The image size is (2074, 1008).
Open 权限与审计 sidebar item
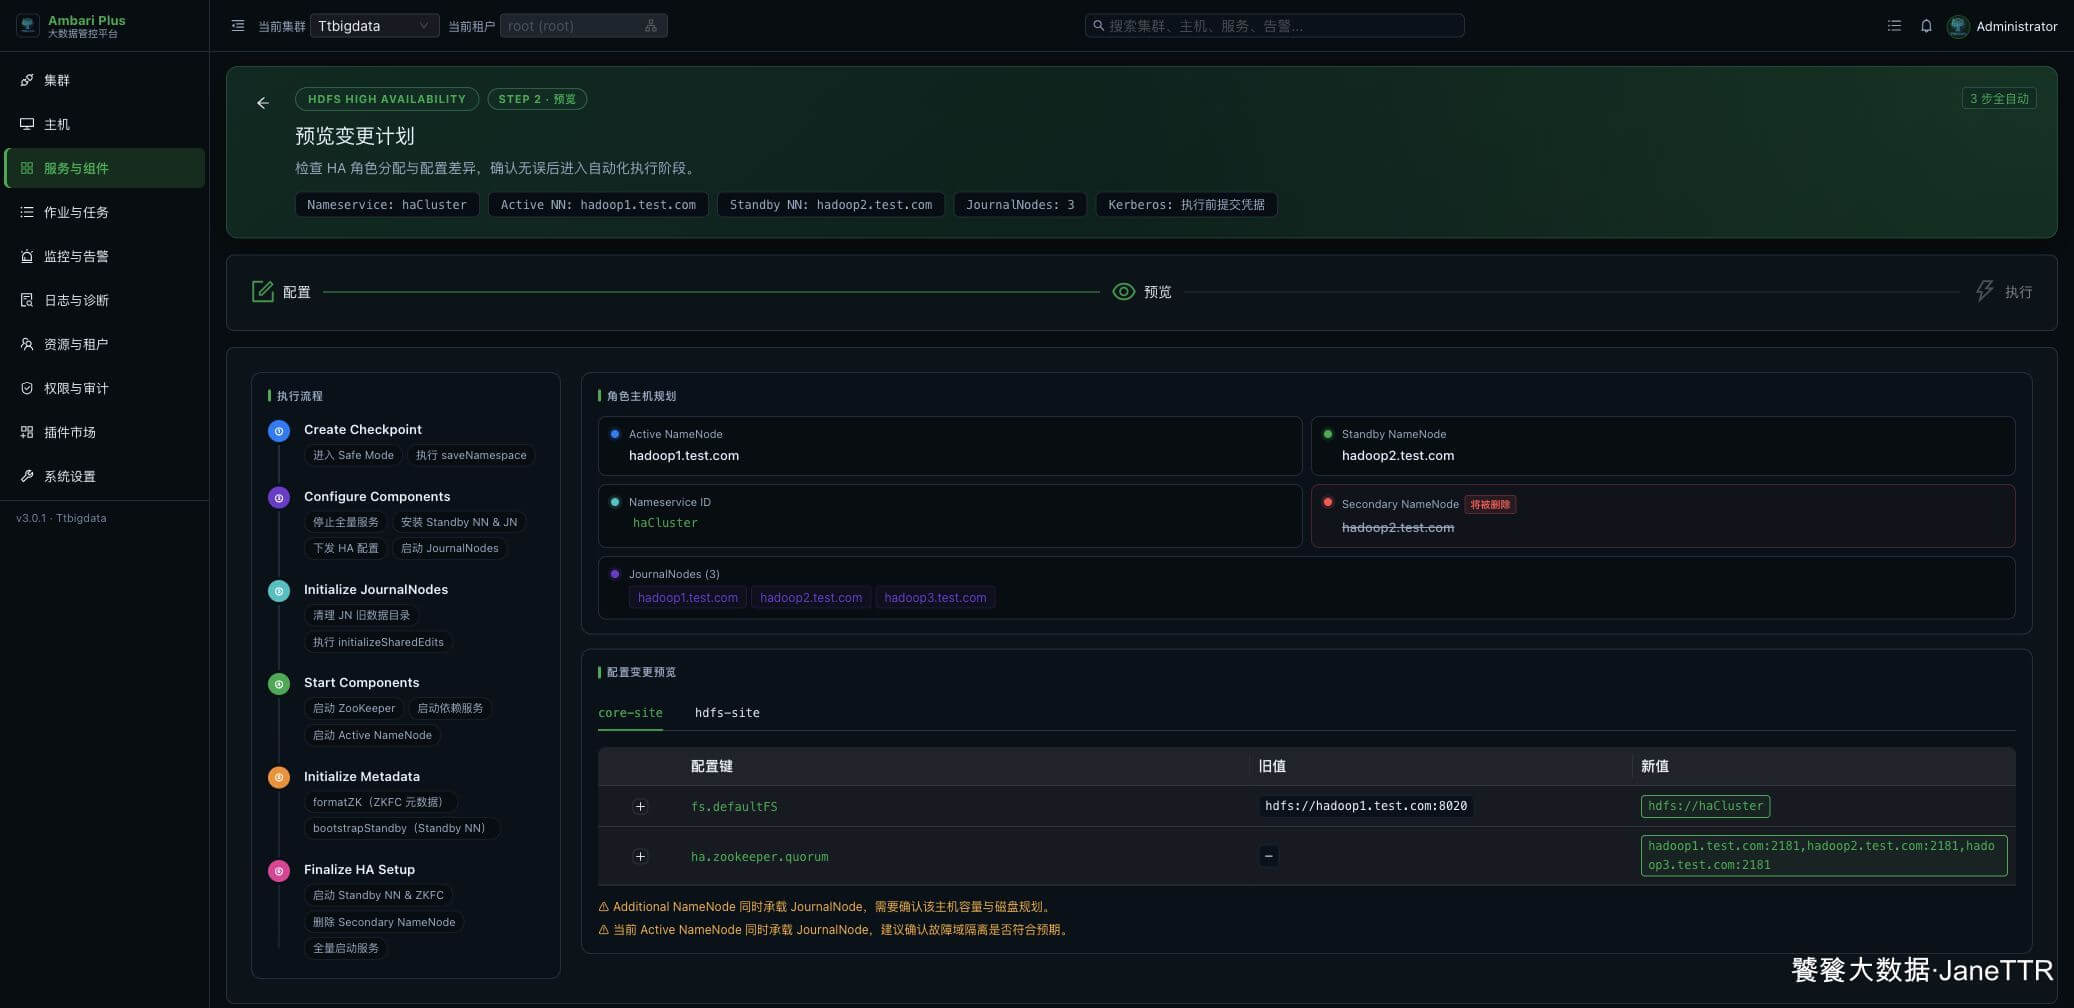[105, 388]
